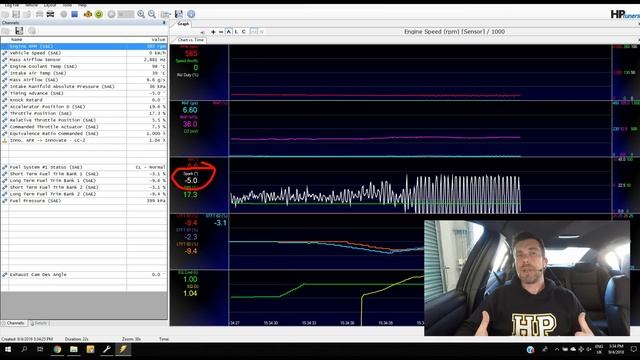Select the Fuel System #1 Status row
Viewport: 640px width, 360px height.
pos(84,167)
